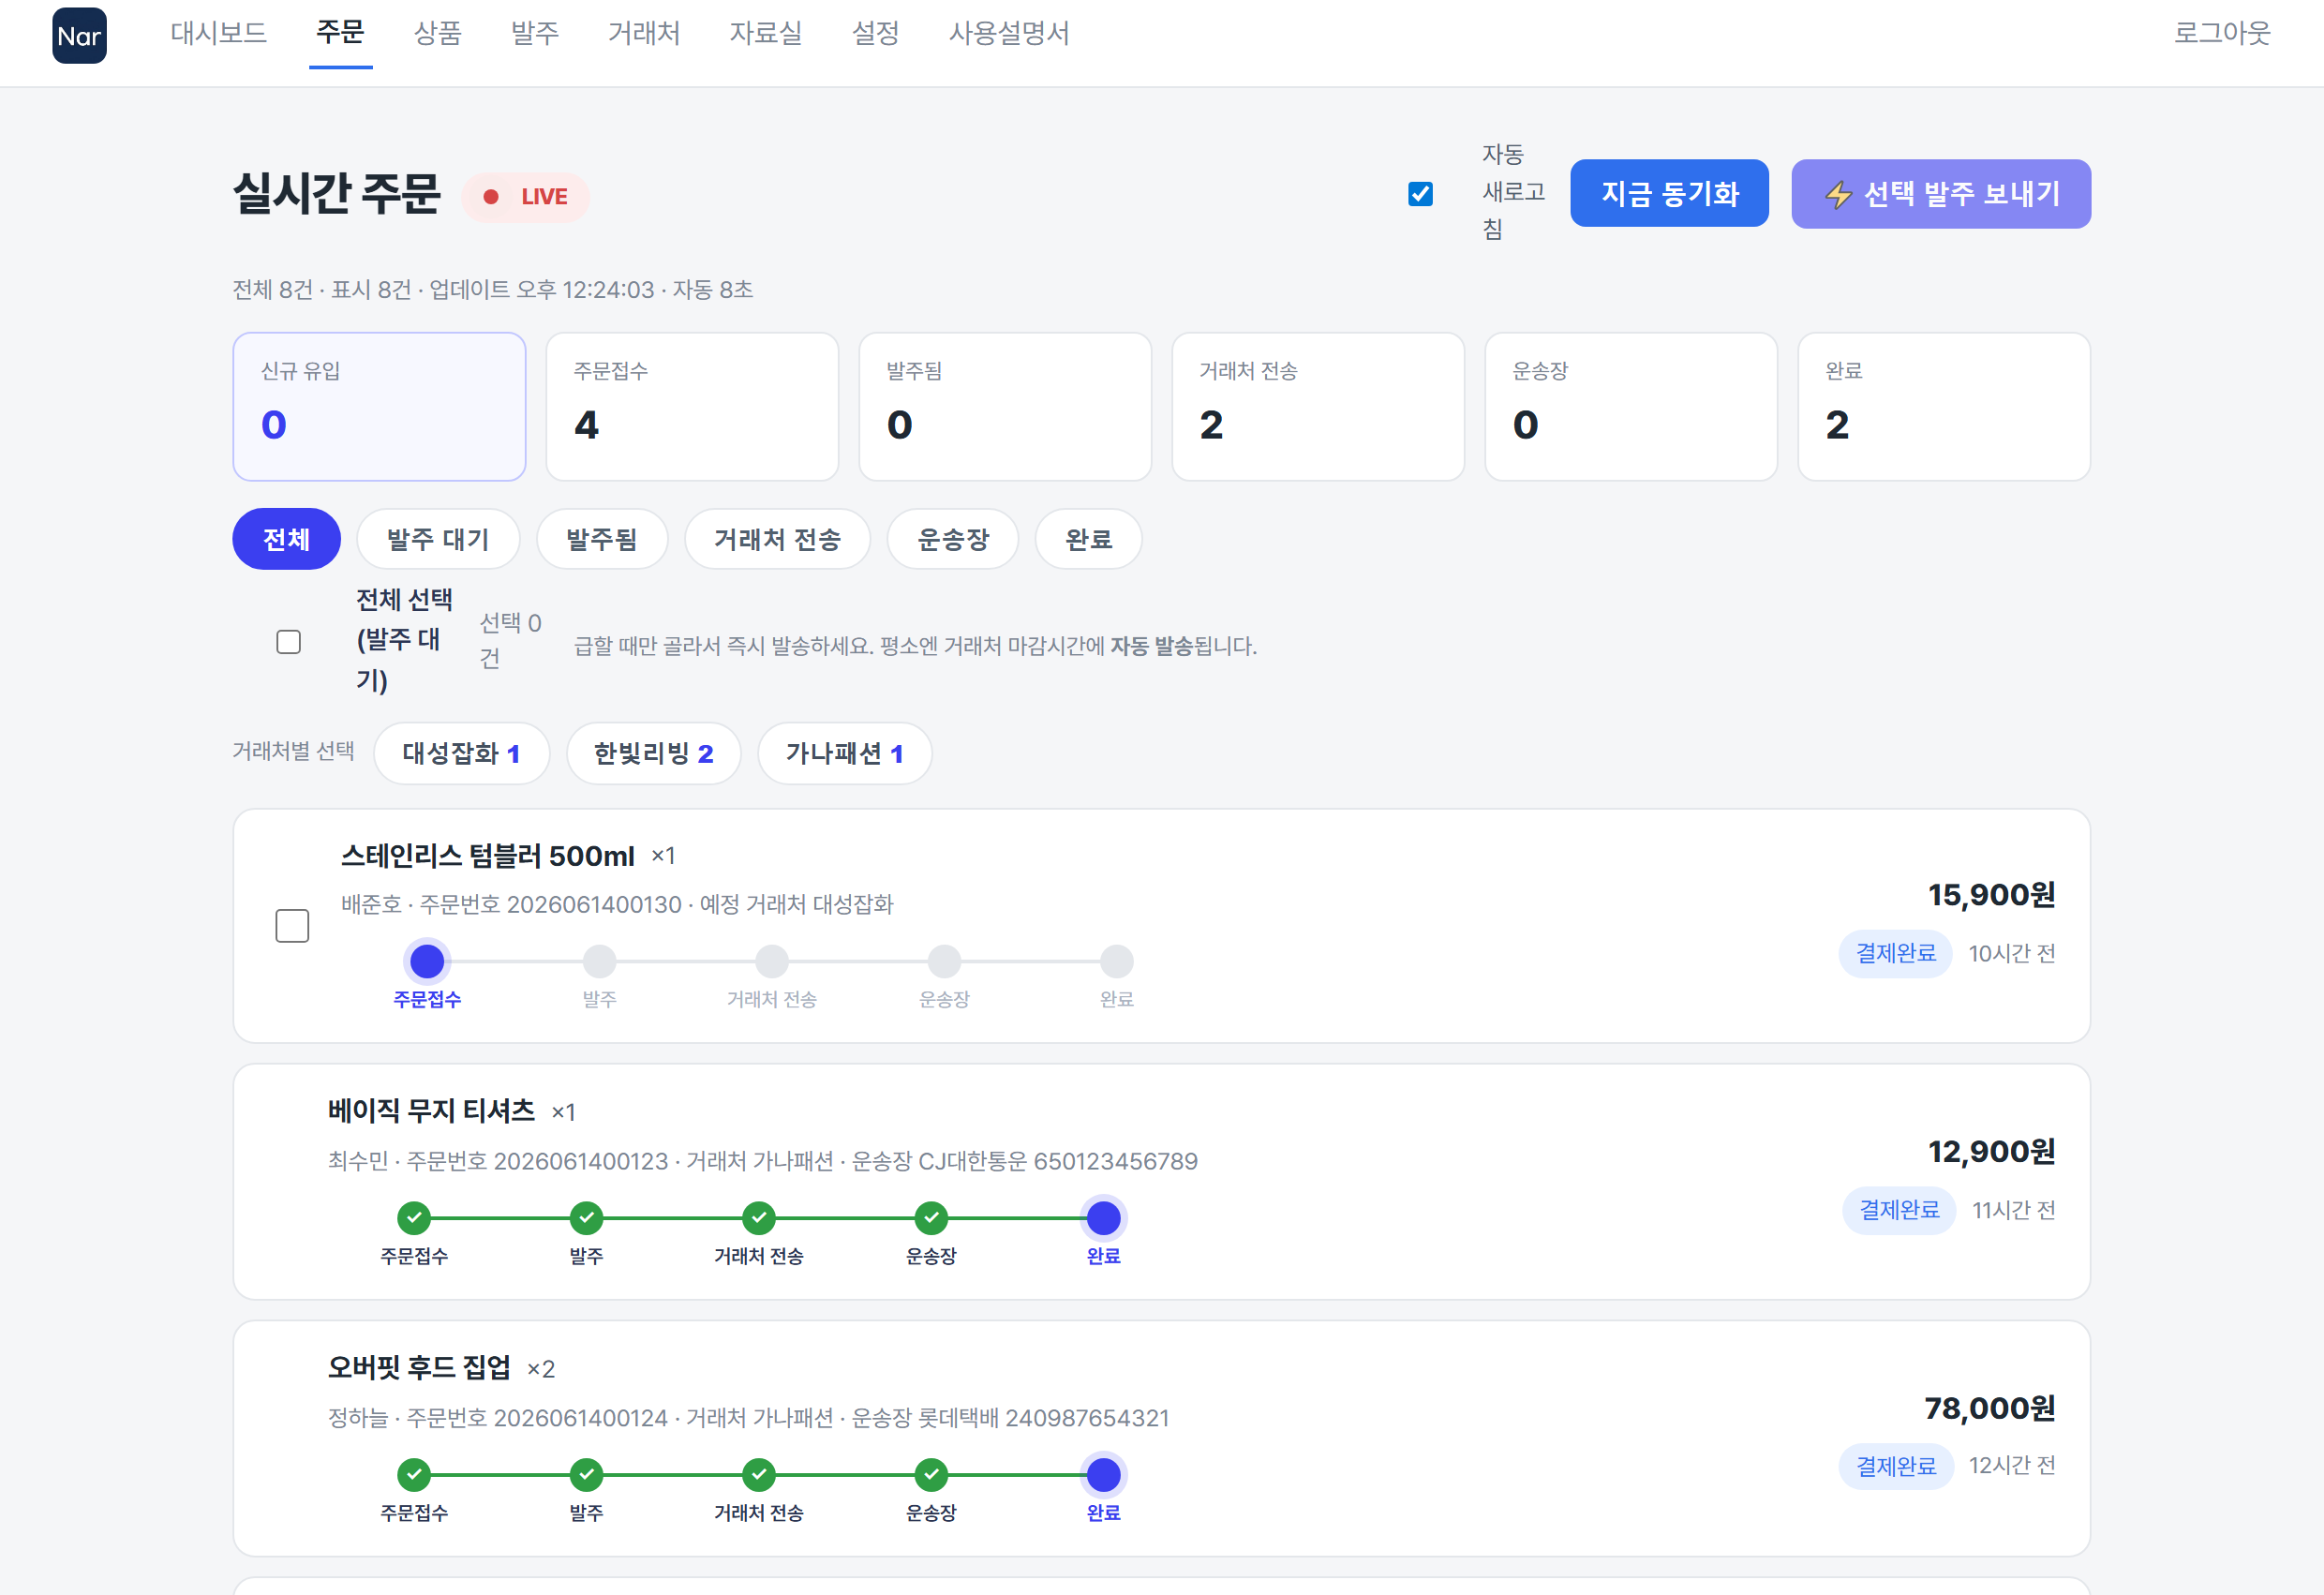Screen dimensions: 2324x1595
Task: Click the 지금 동기화 button
Action: [1669, 193]
